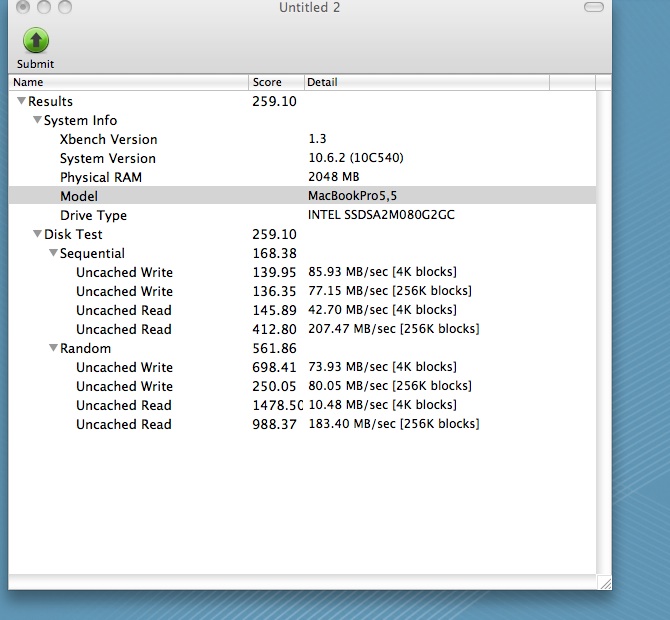Select the System Version row
This screenshot has height=620, width=670.
302,158
